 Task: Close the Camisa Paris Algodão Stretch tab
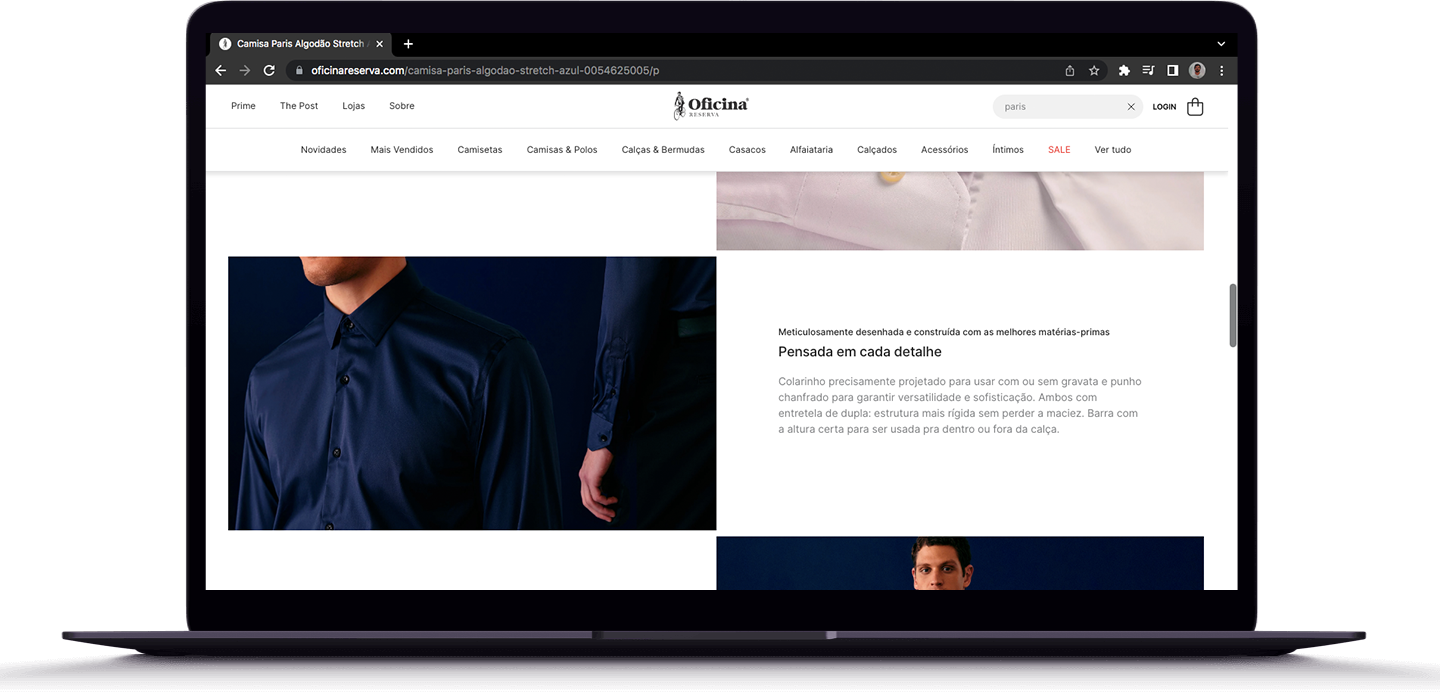(379, 44)
